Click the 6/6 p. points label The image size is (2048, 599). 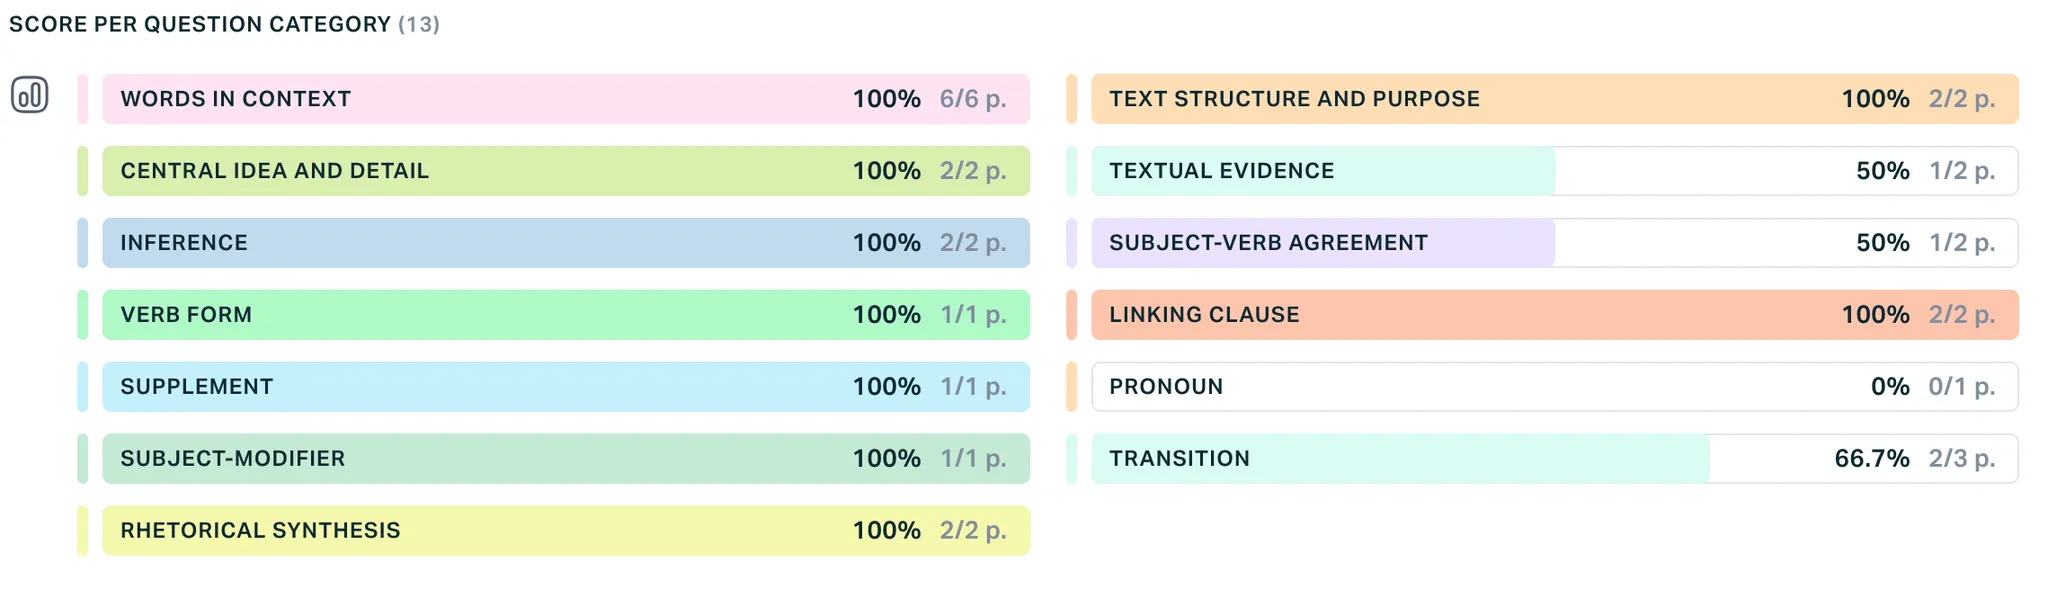click(973, 99)
